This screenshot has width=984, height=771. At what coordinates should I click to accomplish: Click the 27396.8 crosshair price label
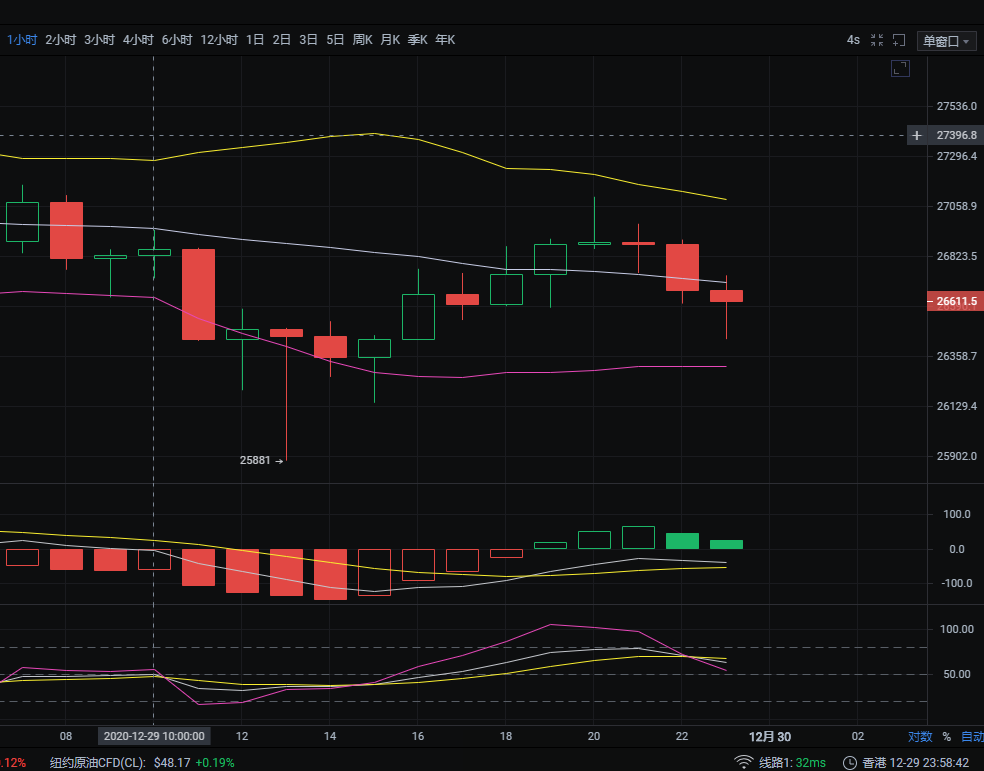956,136
